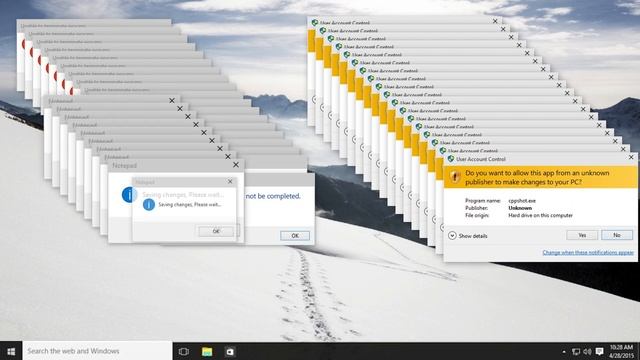Focus the Search the web and Windows box
The width and height of the screenshot is (640, 360).
tap(98, 351)
